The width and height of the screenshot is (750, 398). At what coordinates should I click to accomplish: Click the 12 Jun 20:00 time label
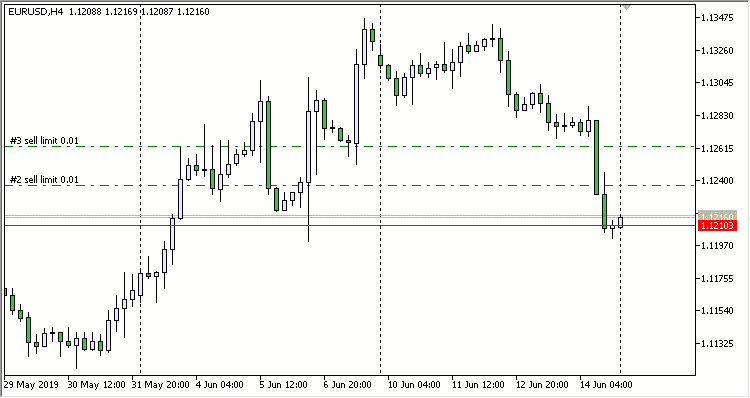(x=542, y=385)
